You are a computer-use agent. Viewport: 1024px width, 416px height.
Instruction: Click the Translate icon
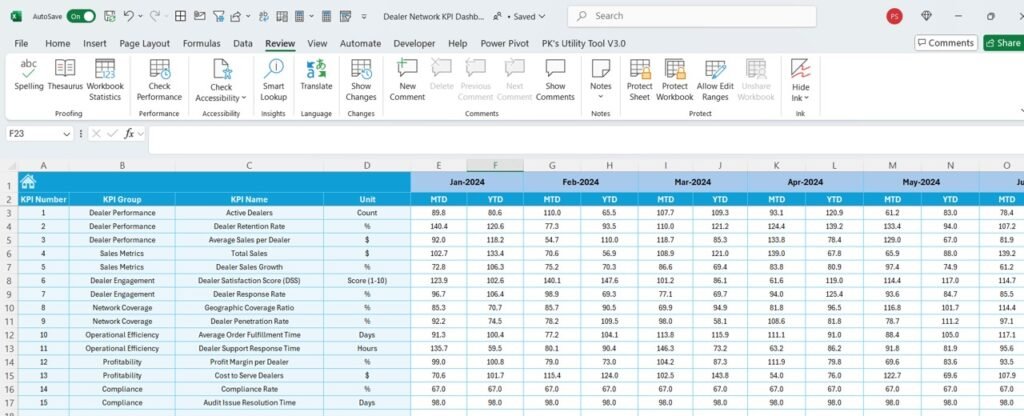click(316, 72)
